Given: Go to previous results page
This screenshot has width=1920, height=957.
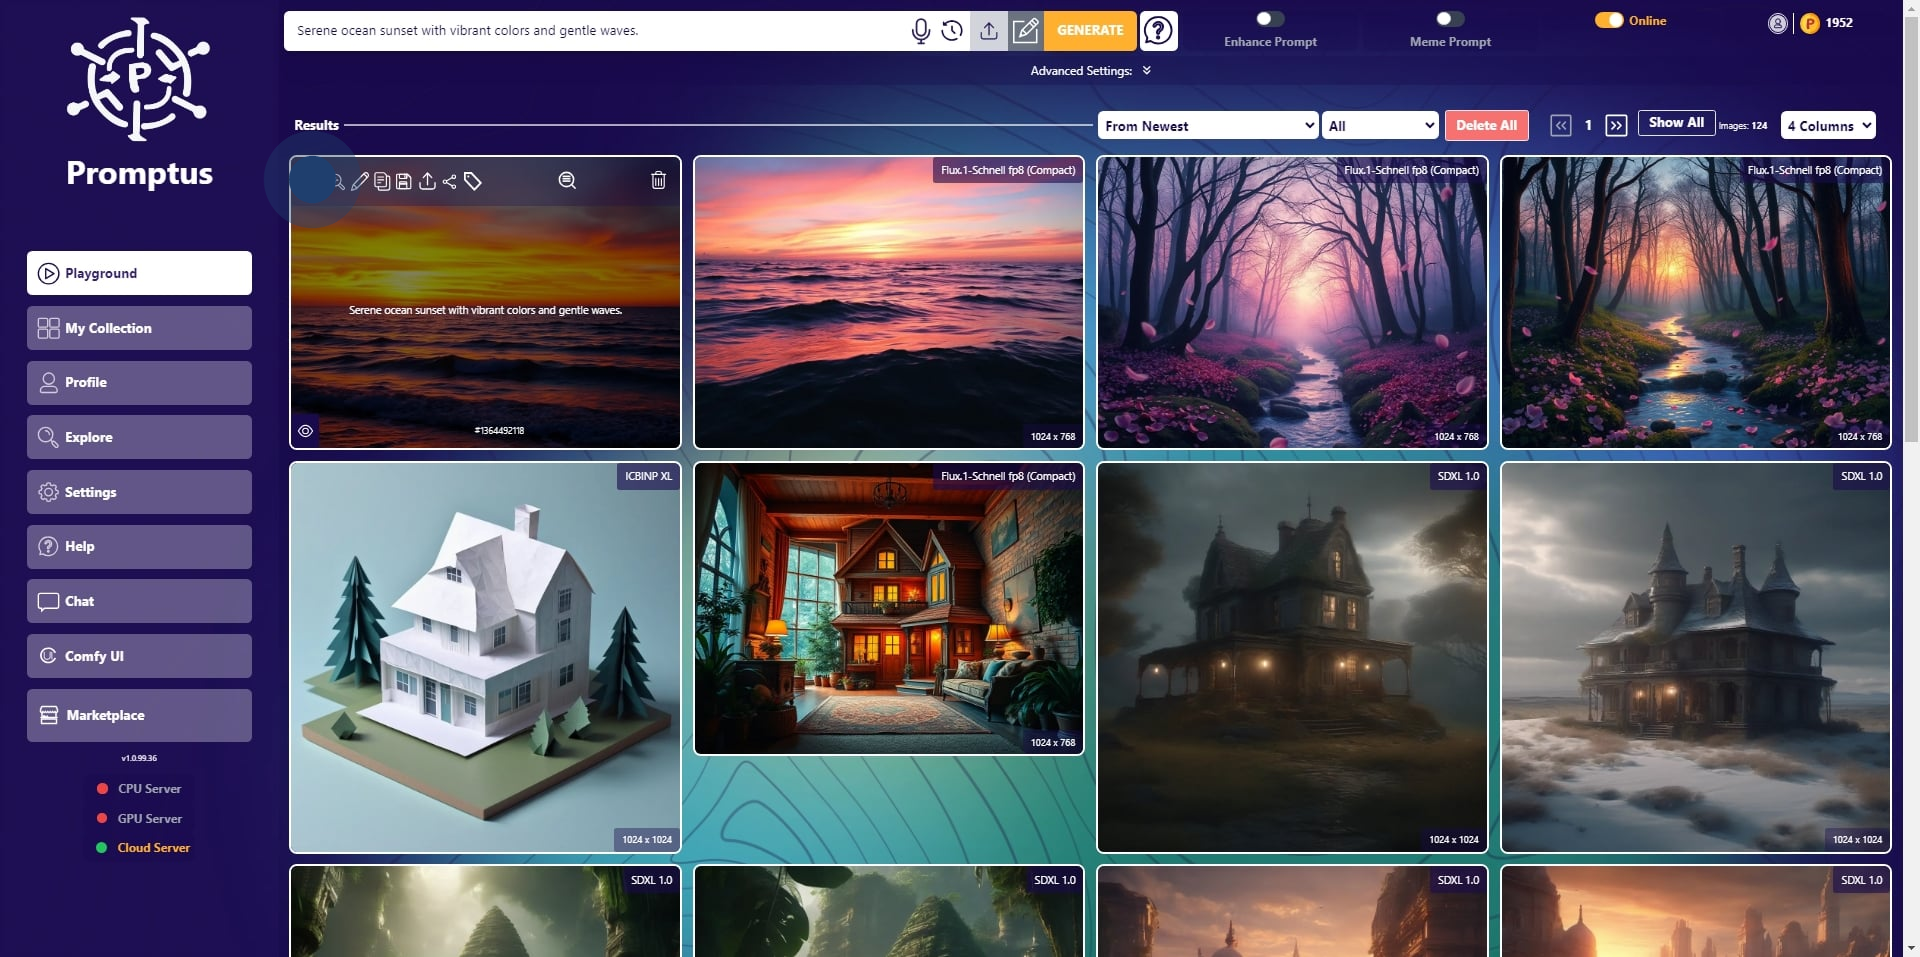Looking at the screenshot, I should [x=1561, y=125].
